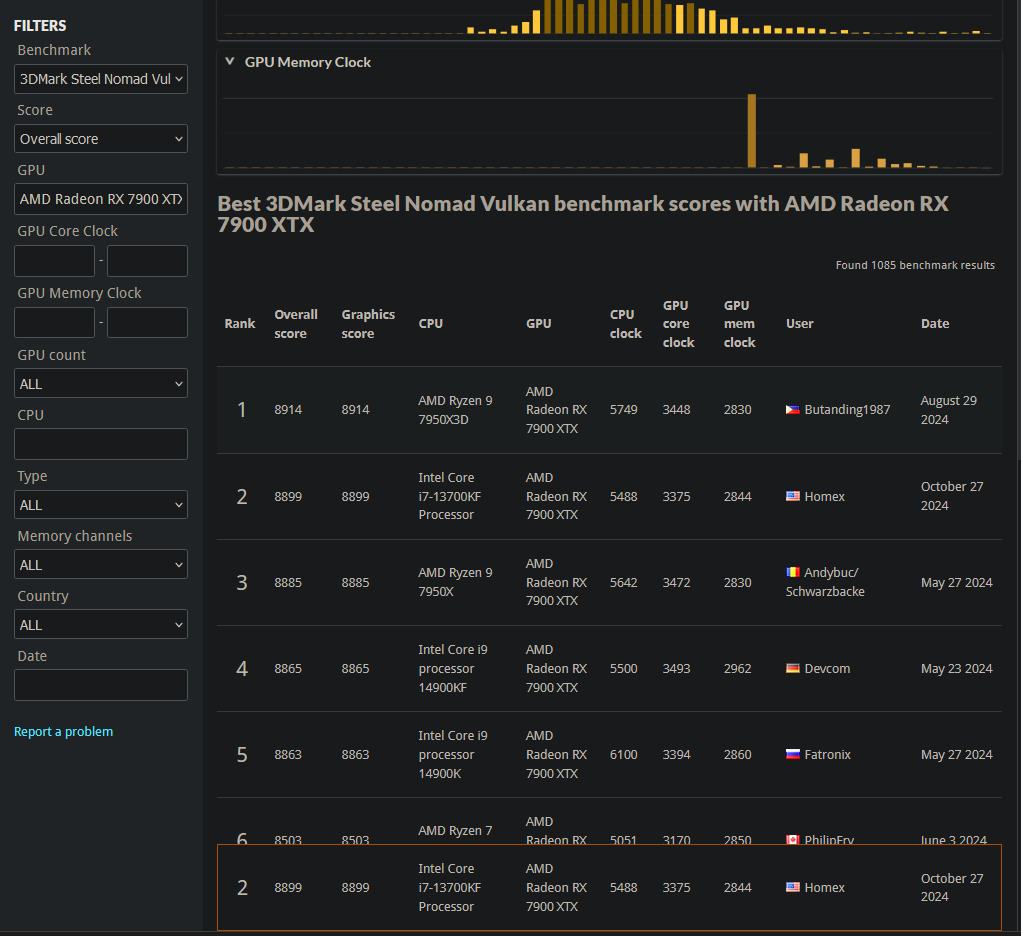
Task: Click the tallest bar in GPU Memory Clock chart
Action: [x=752, y=131]
